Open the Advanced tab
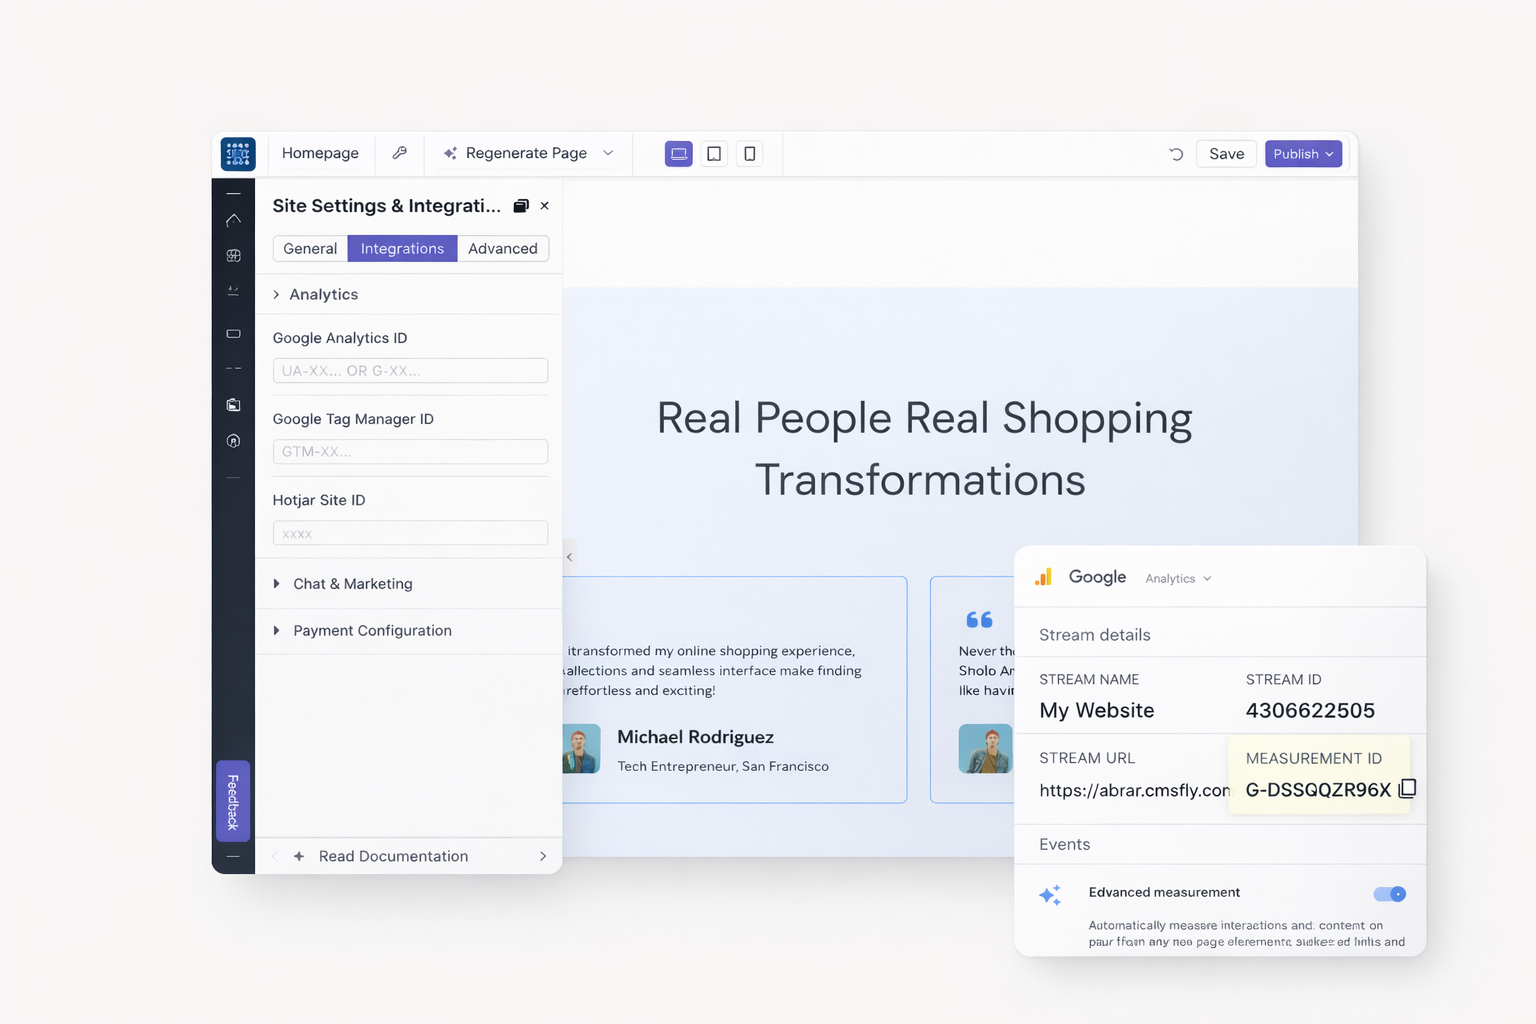Screen dimensions: 1536x1024 (502, 249)
